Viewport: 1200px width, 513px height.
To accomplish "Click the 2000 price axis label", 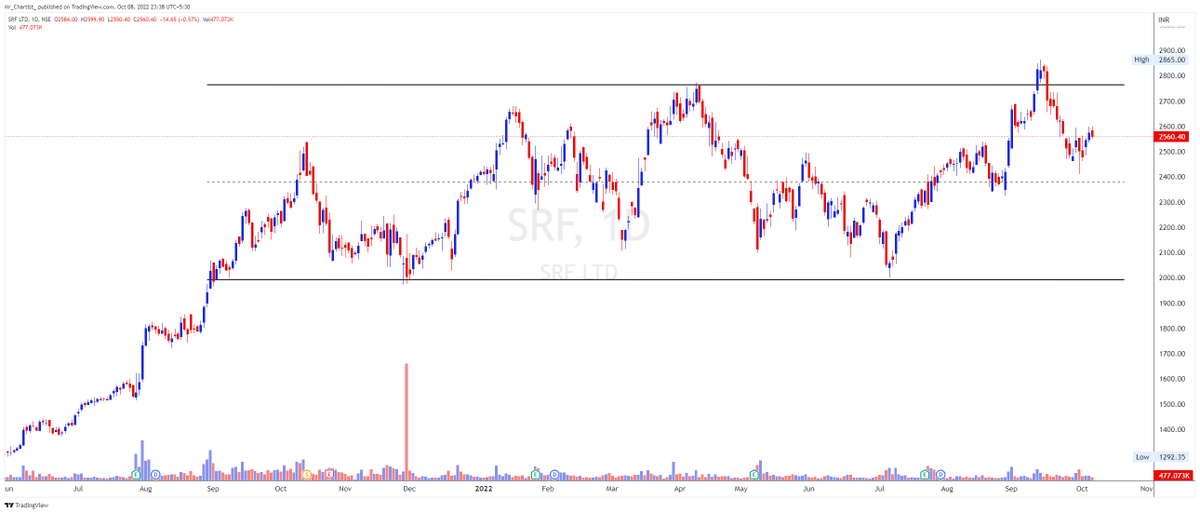I will [1170, 278].
